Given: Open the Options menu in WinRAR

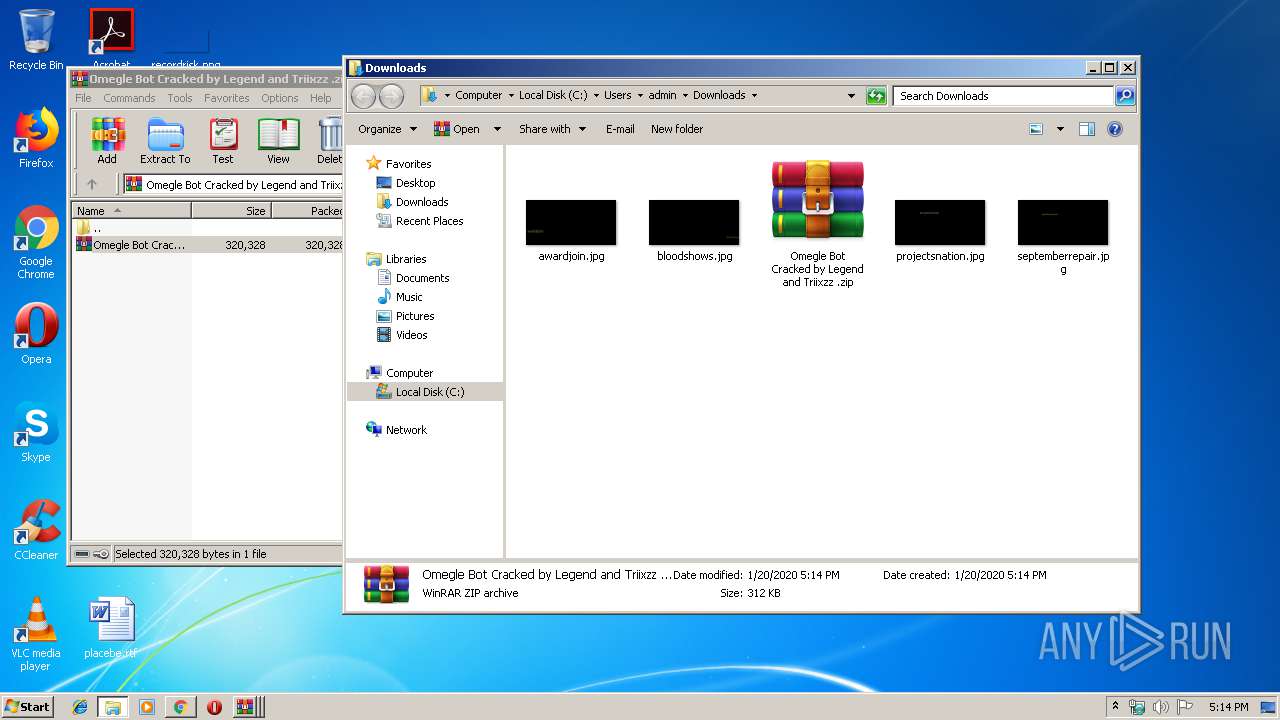Looking at the screenshot, I should (x=280, y=98).
